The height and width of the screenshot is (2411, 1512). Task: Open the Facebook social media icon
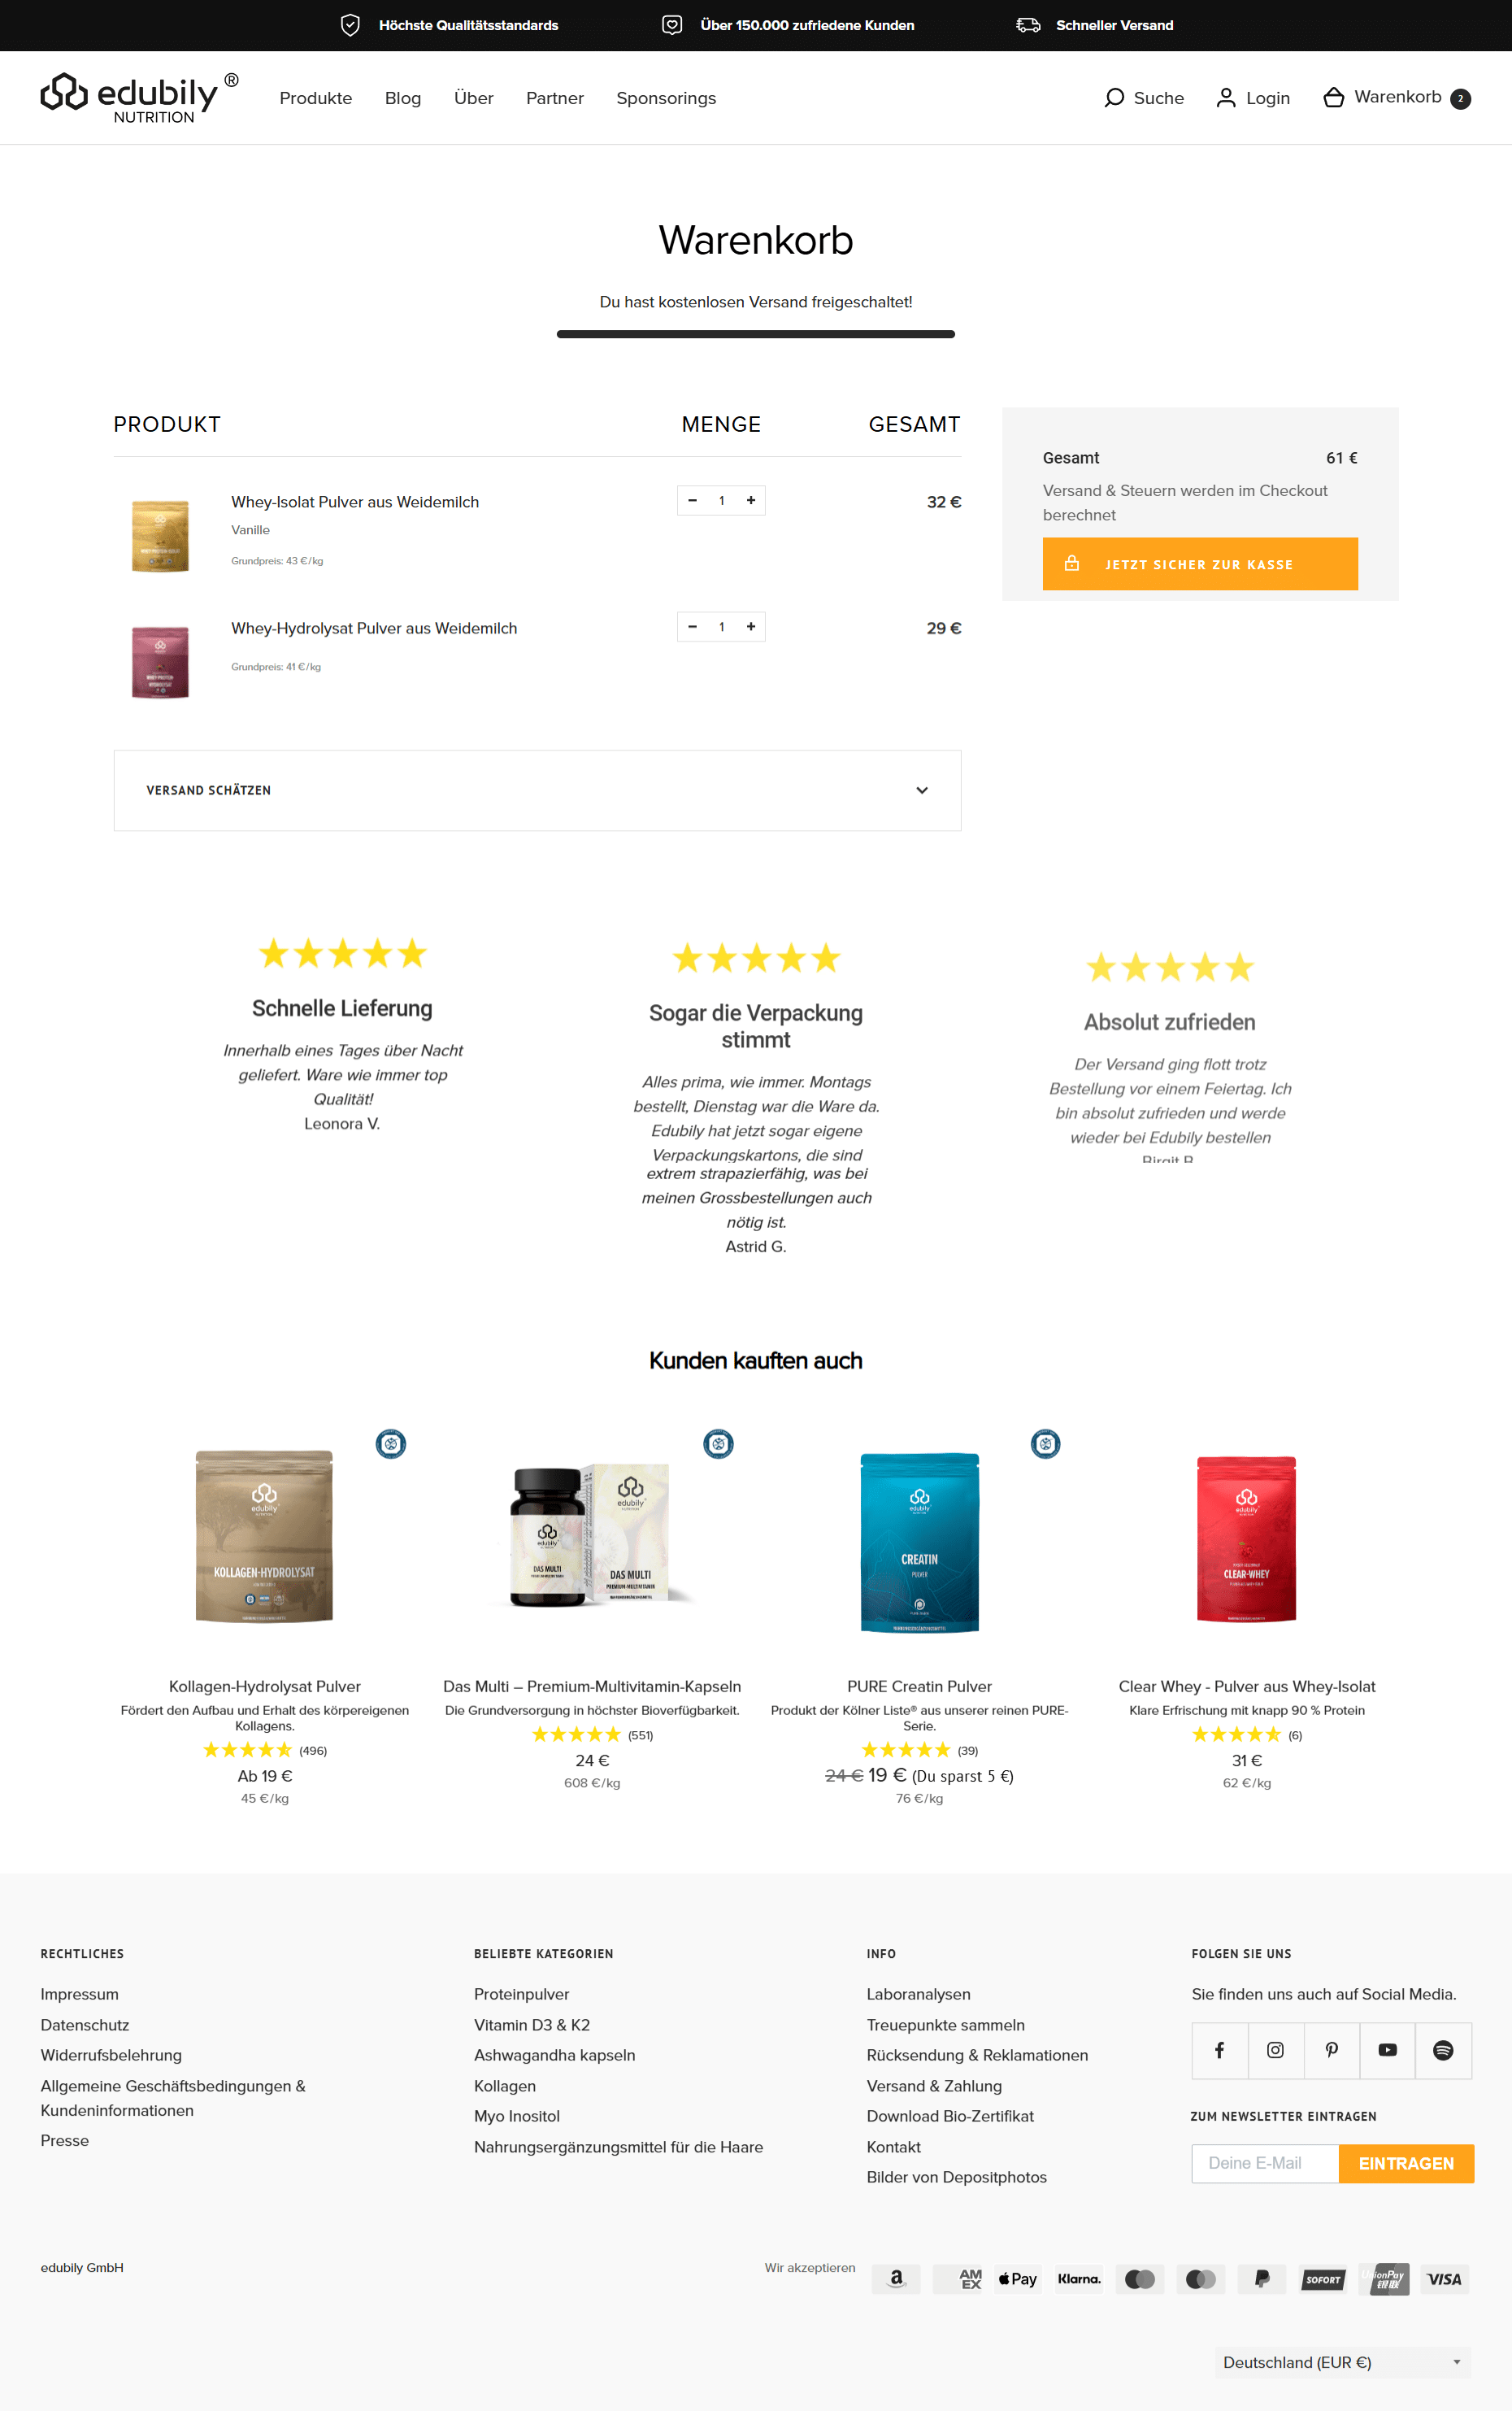[1219, 2050]
